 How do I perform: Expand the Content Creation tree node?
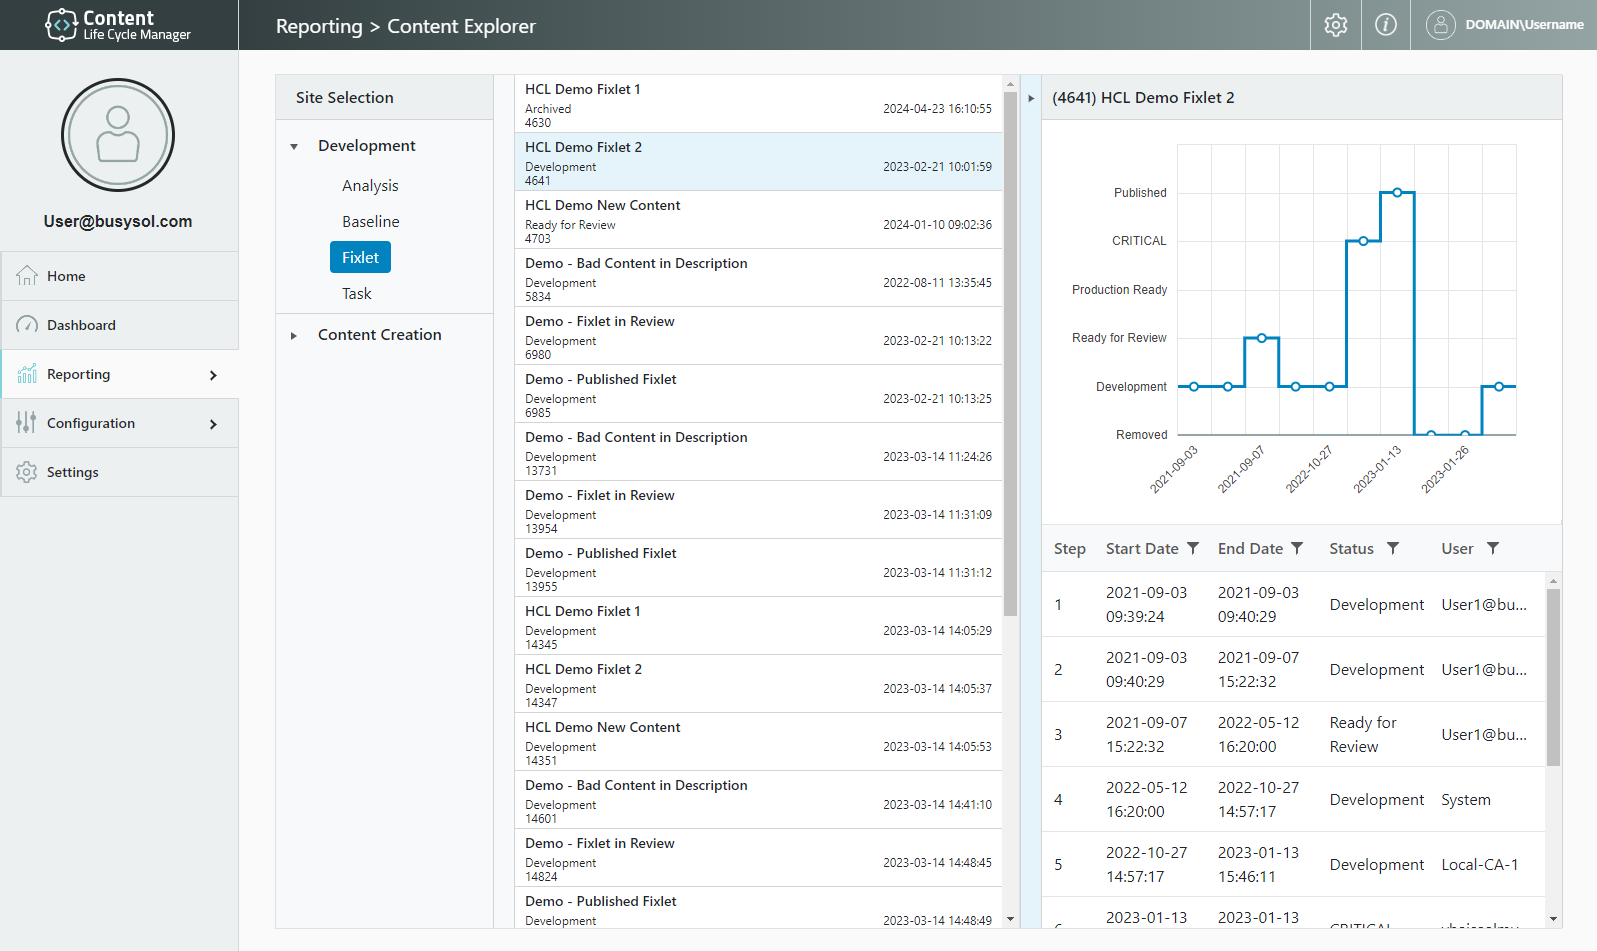point(294,336)
